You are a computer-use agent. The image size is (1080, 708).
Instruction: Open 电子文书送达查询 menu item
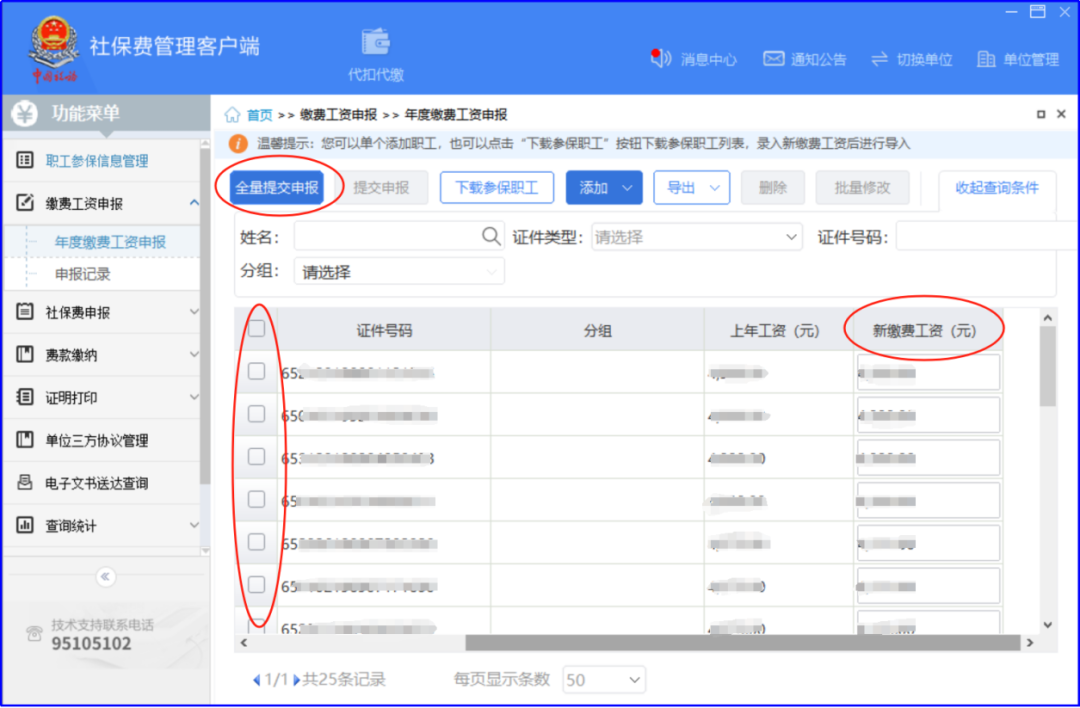click(x=97, y=483)
